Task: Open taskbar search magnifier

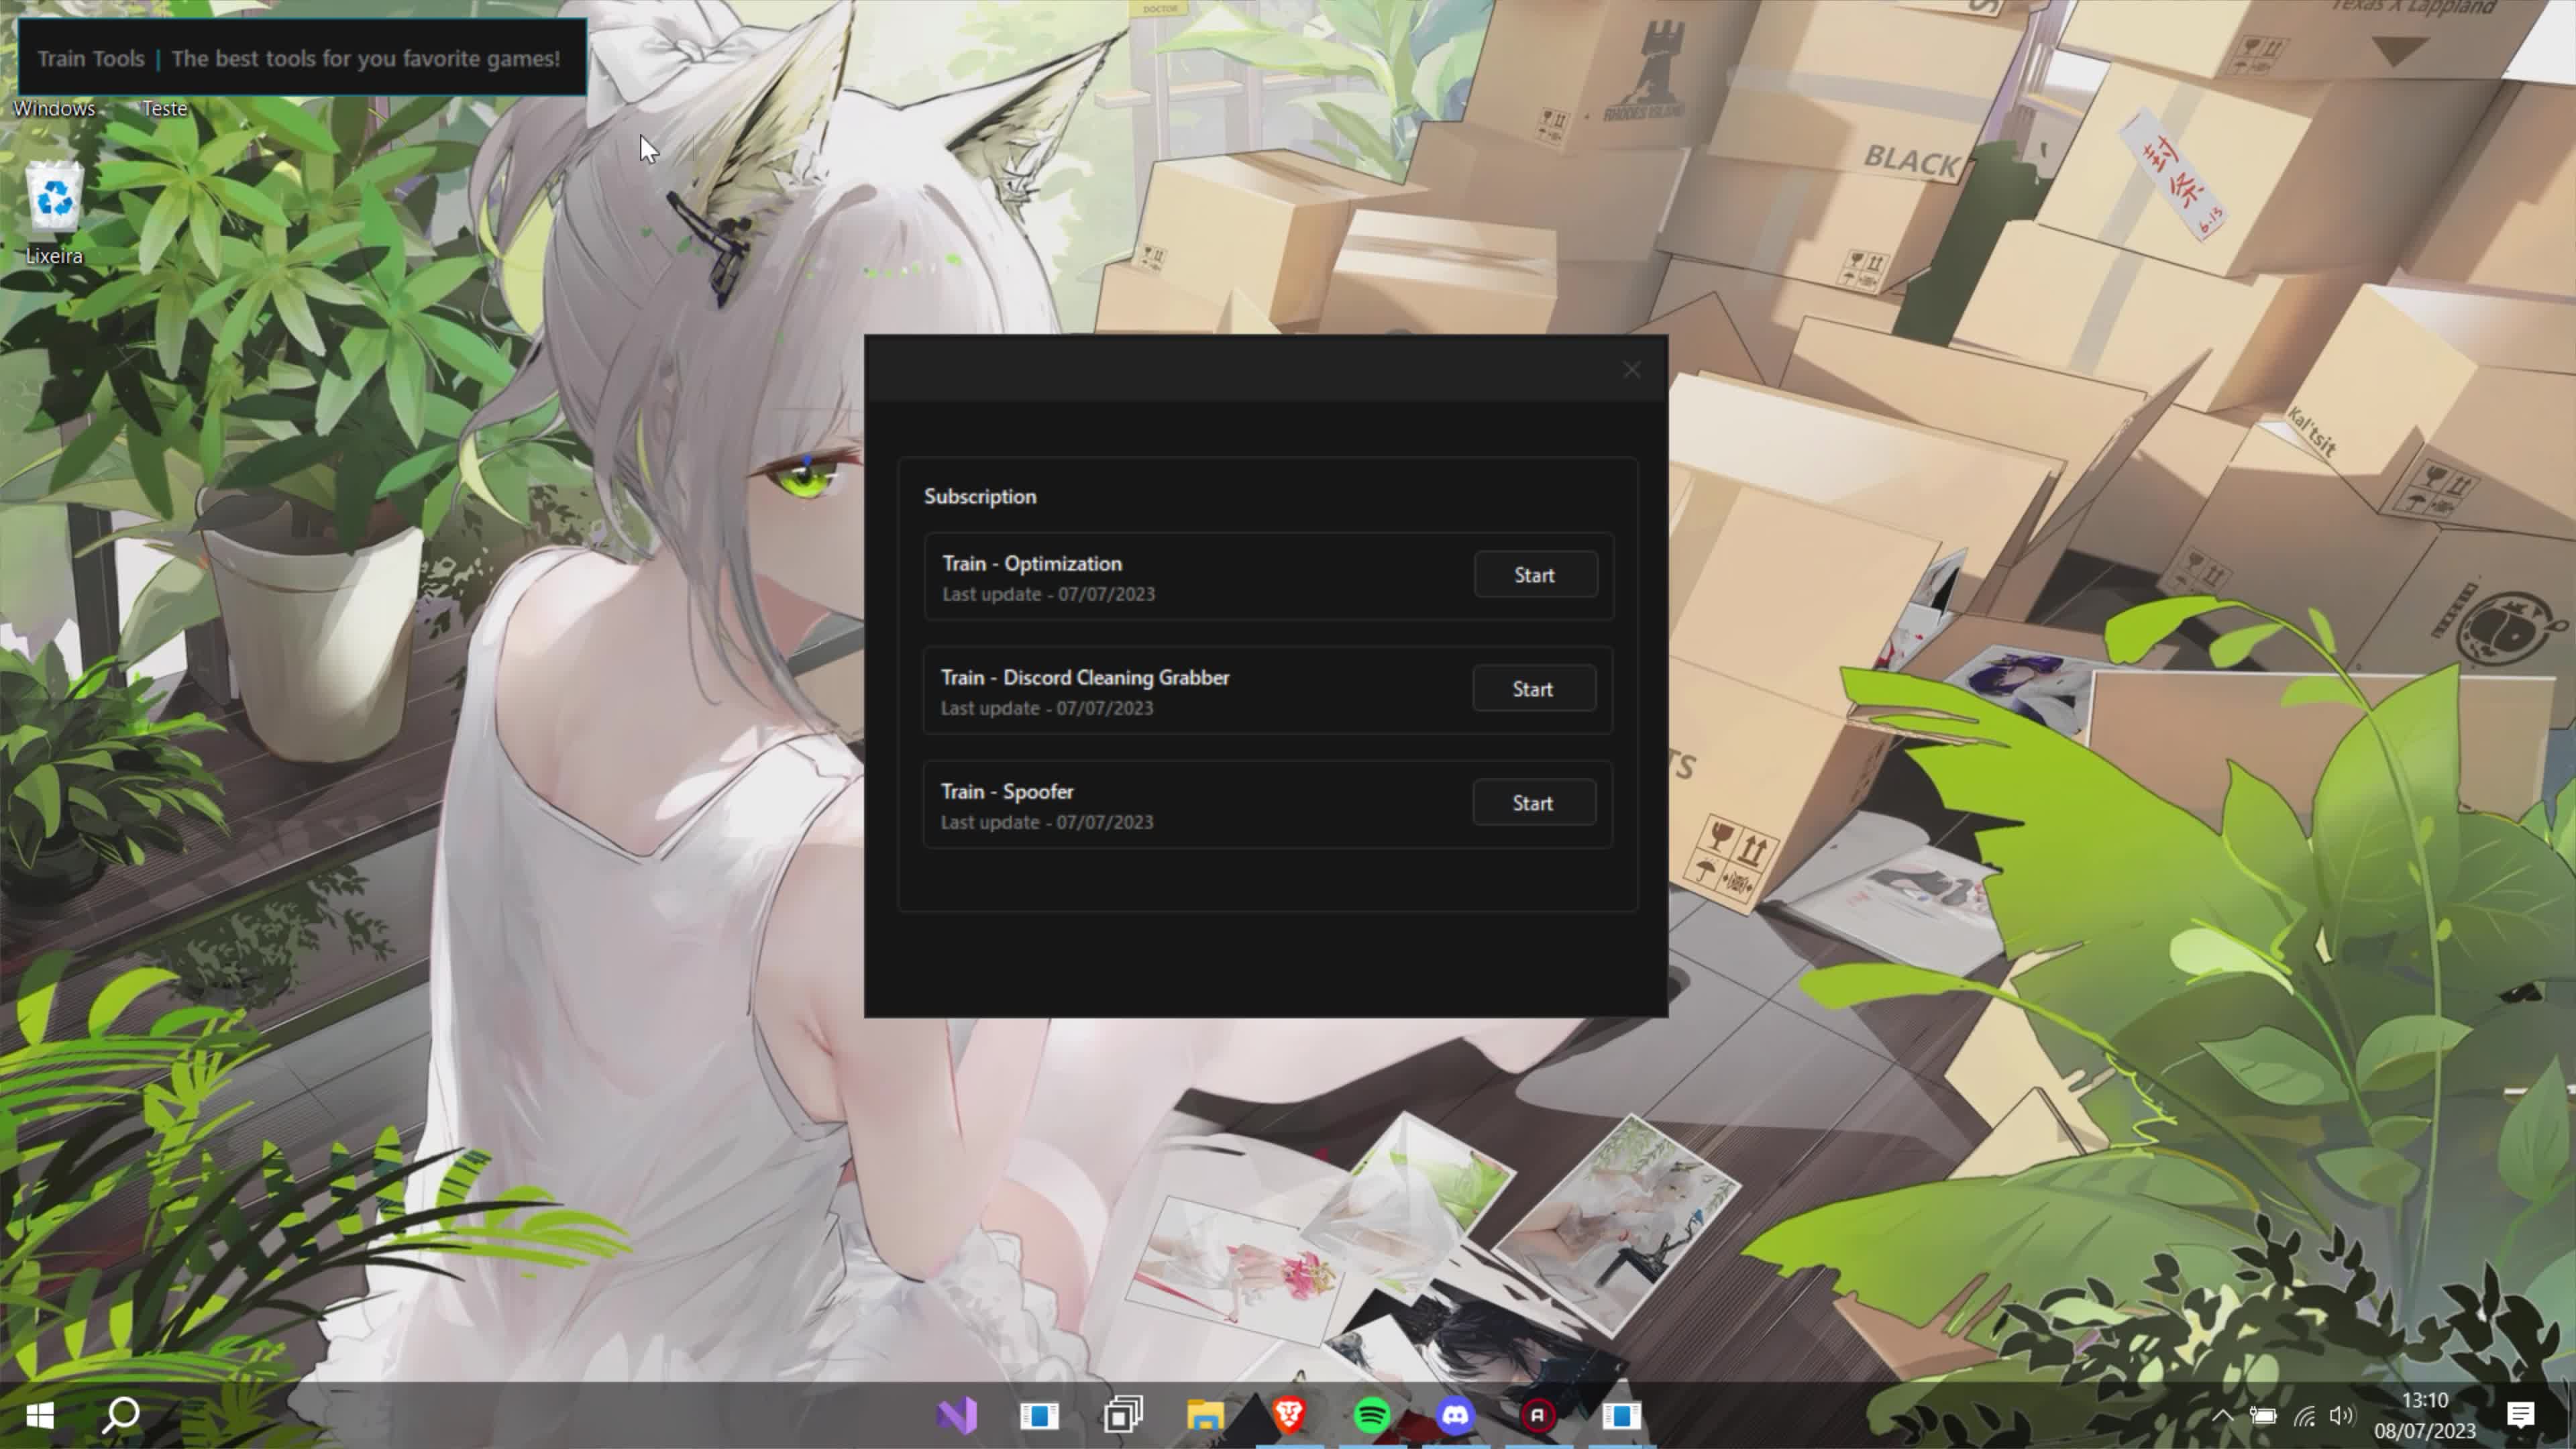Action: tap(122, 1415)
